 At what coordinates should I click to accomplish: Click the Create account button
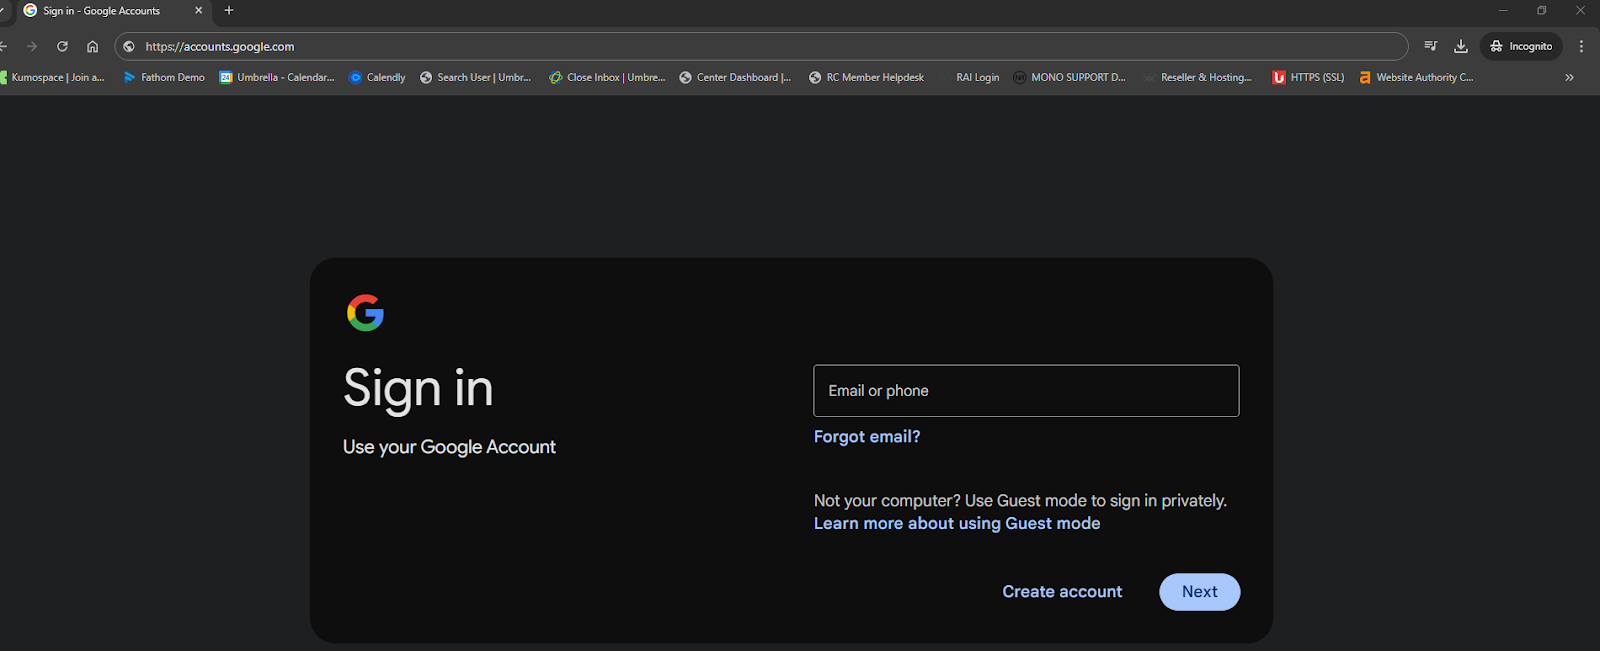click(x=1062, y=592)
